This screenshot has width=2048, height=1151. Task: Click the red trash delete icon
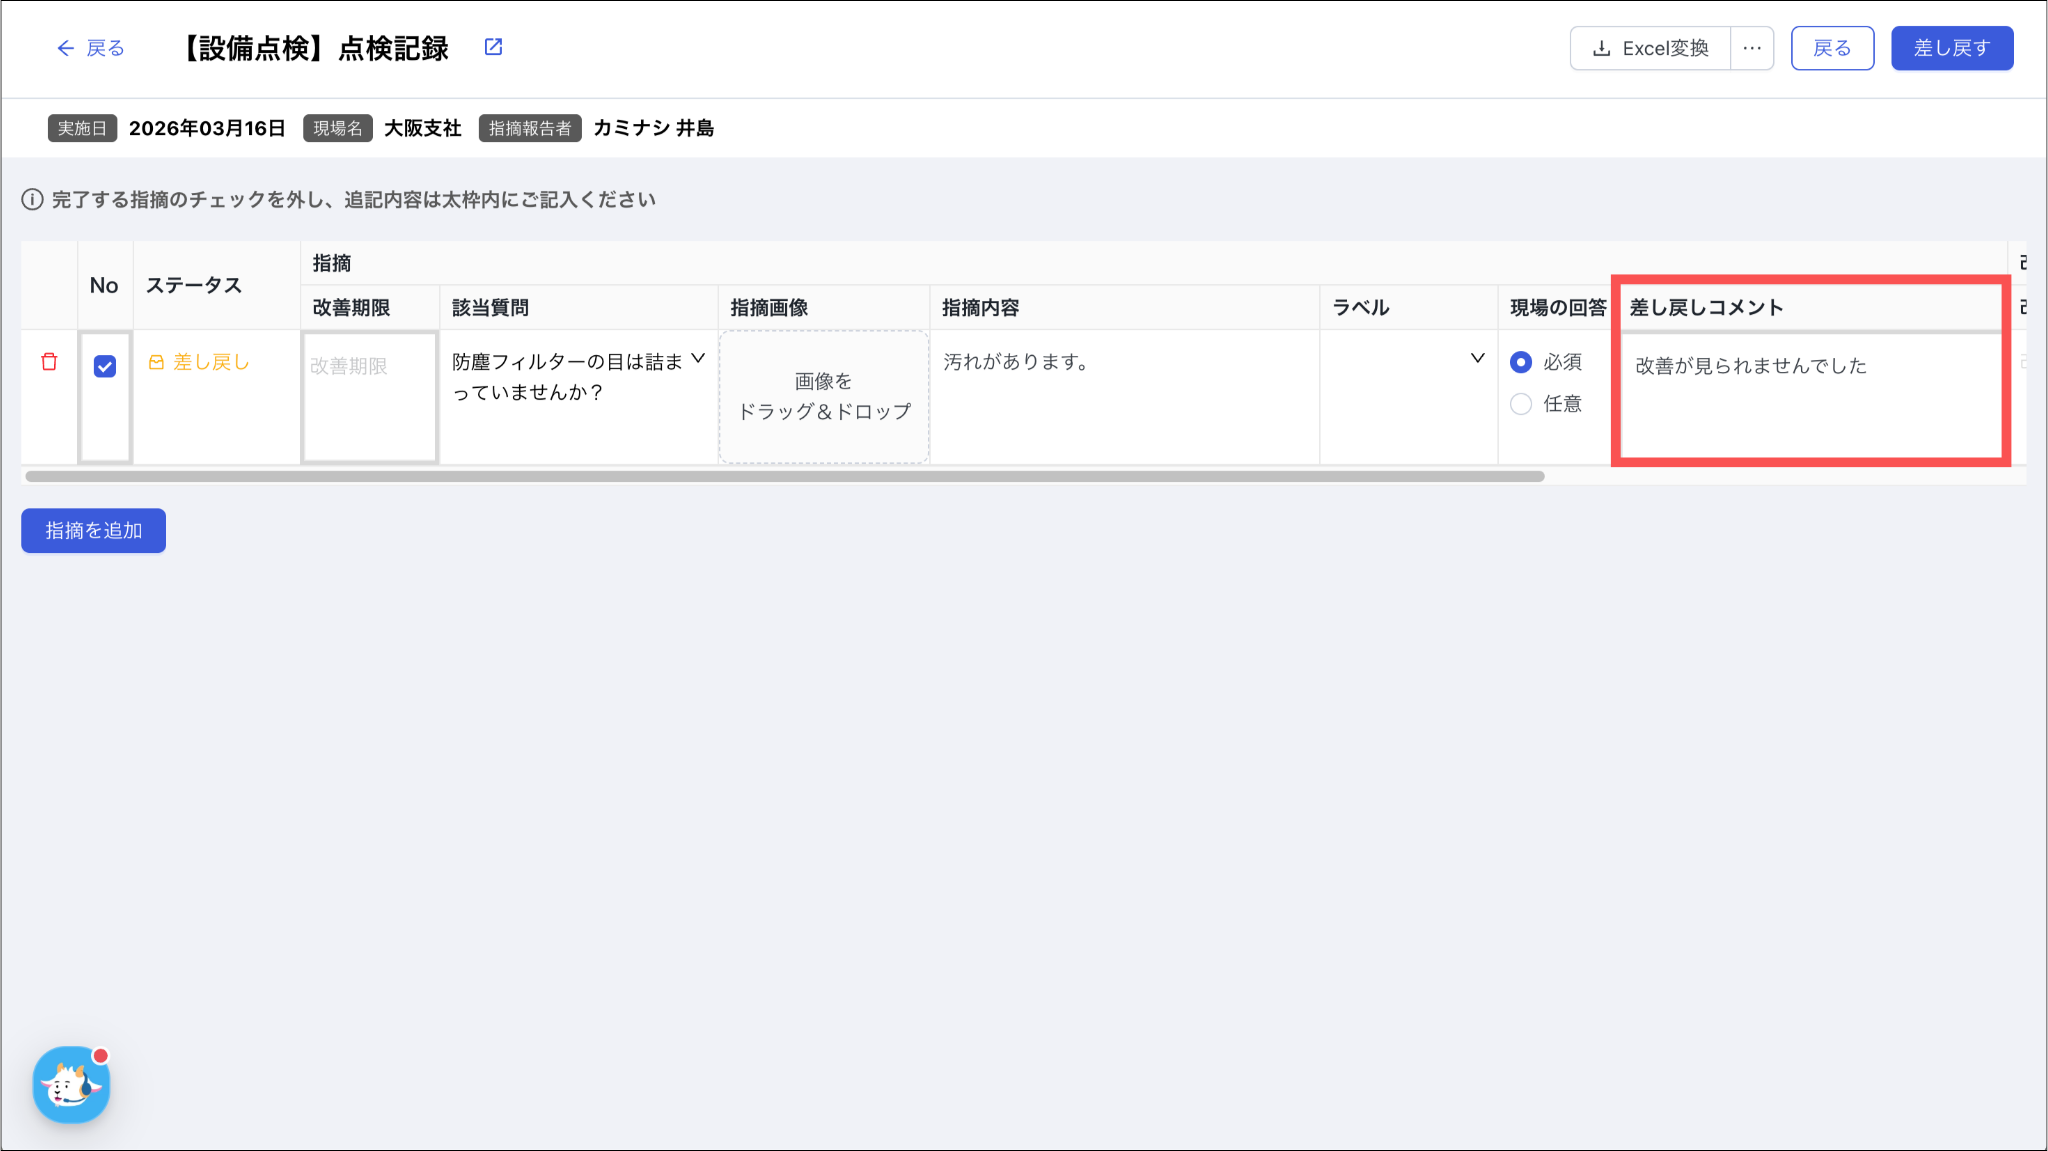pyautogui.click(x=49, y=362)
